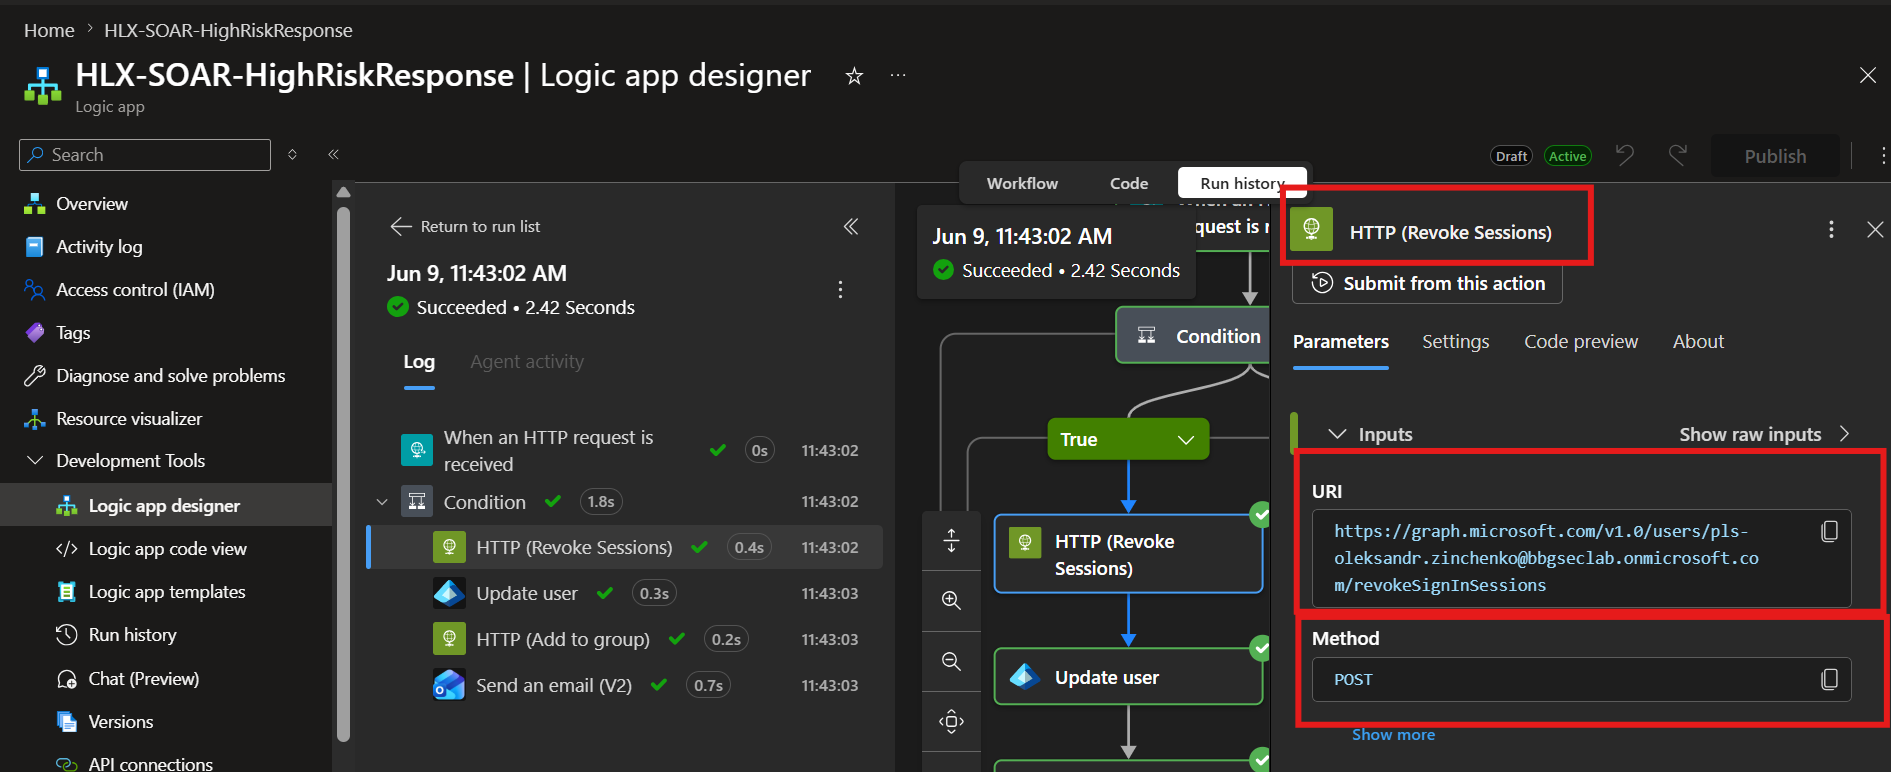Collapse the Inputs section chevron
Viewport: 1891px width, 772px height.
(x=1337, y=434)
